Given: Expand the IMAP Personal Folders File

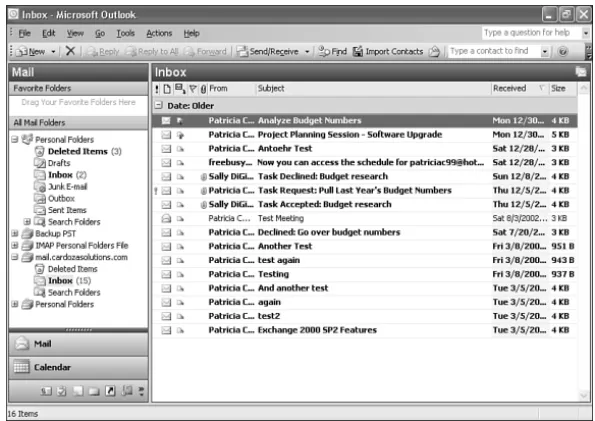Looking at the screenshot, I should coord(14,245).
